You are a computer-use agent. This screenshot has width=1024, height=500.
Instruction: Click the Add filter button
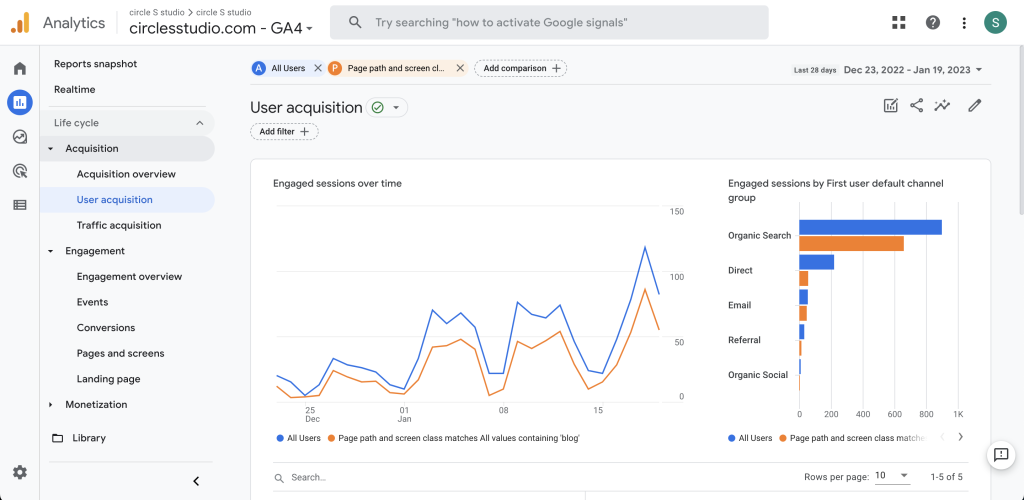[x=284, y=131]
